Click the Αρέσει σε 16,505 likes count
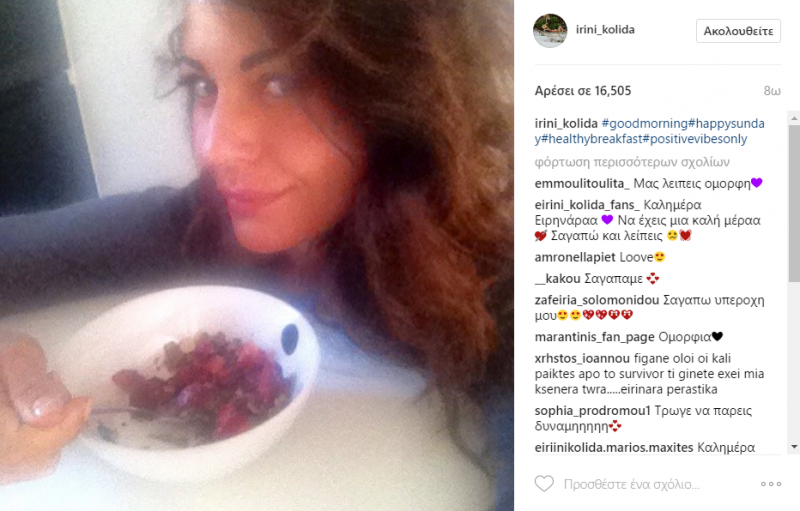 point(583,91)
